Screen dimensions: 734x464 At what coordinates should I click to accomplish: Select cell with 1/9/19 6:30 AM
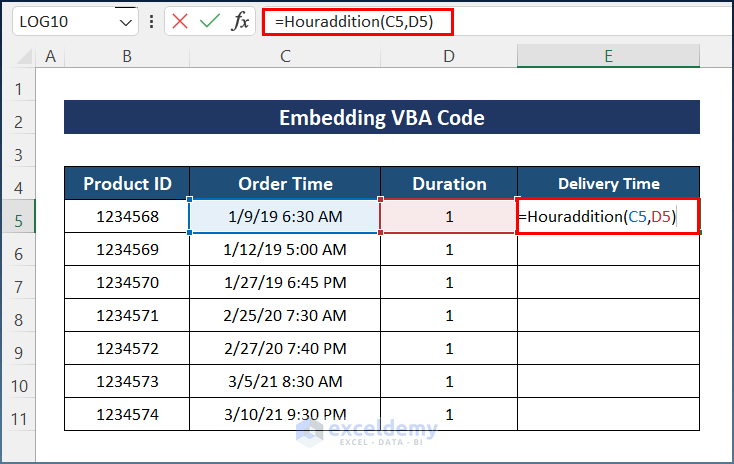(285, 217)
